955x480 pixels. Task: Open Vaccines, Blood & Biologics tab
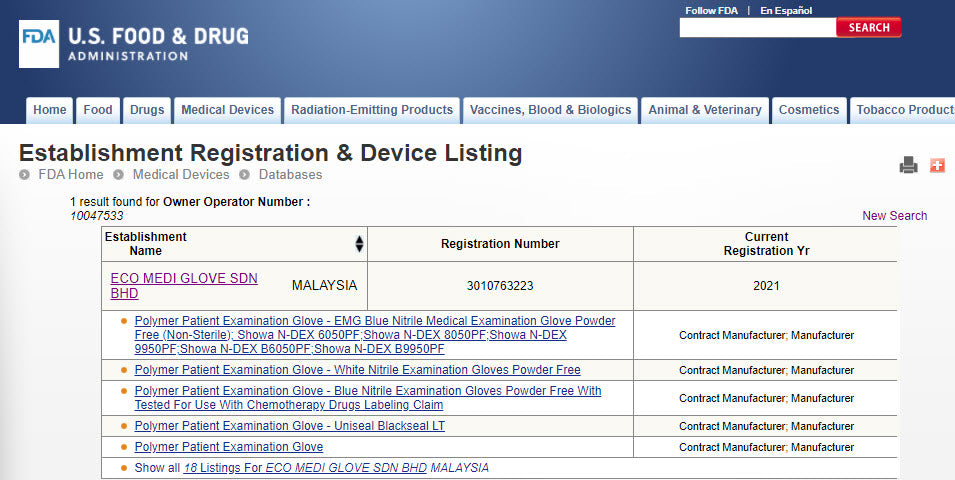[x=550, y=110]
